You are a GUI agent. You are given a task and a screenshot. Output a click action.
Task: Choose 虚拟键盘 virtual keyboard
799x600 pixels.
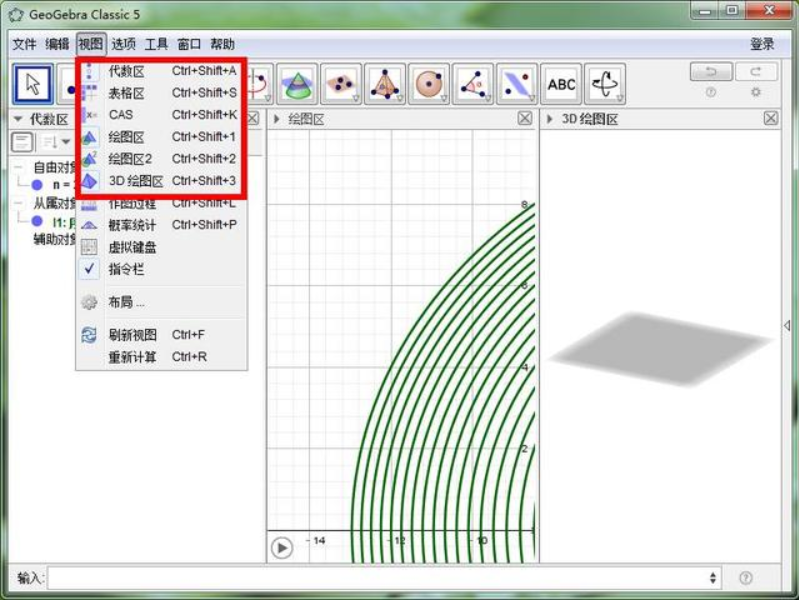(x=163, y=247)
